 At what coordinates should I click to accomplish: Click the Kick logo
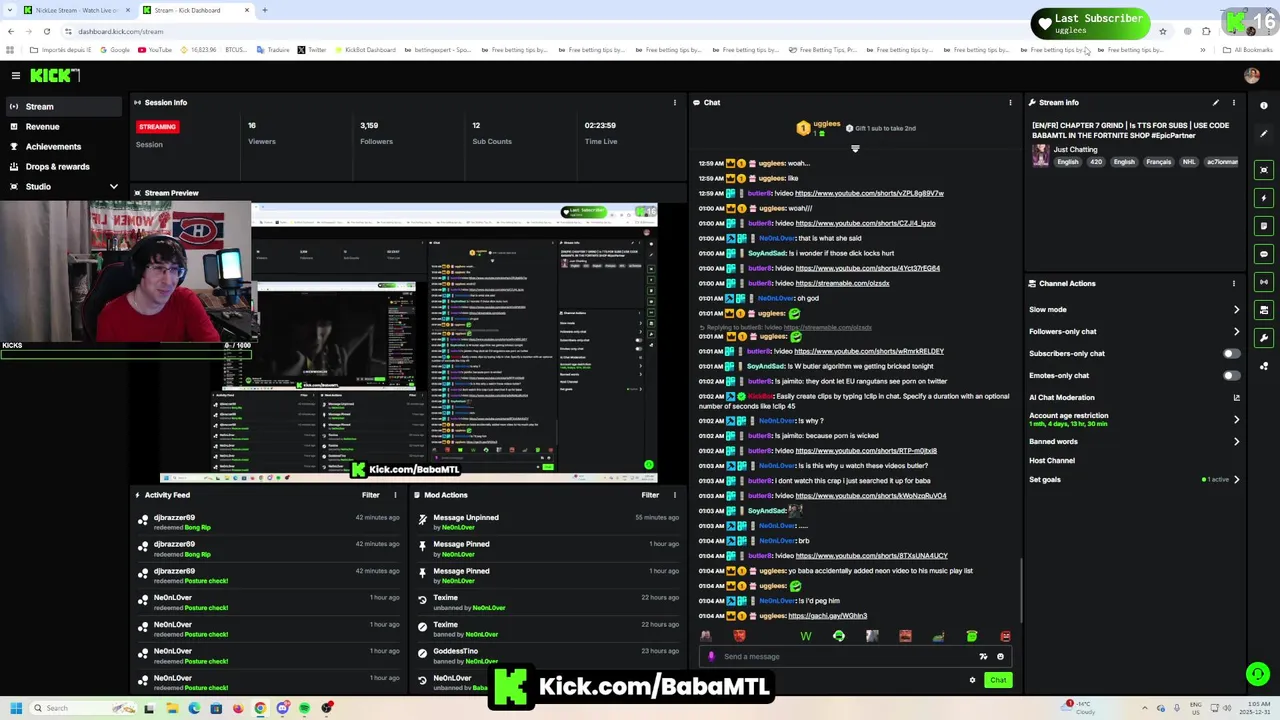[54, 75]
